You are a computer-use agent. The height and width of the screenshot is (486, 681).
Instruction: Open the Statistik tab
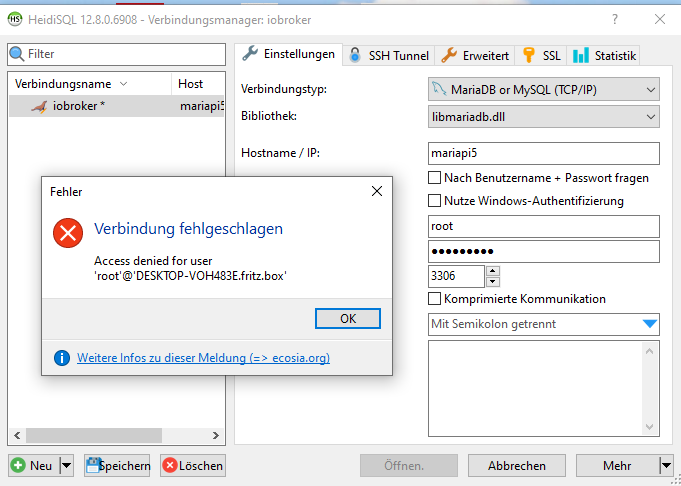pos(604,56)
